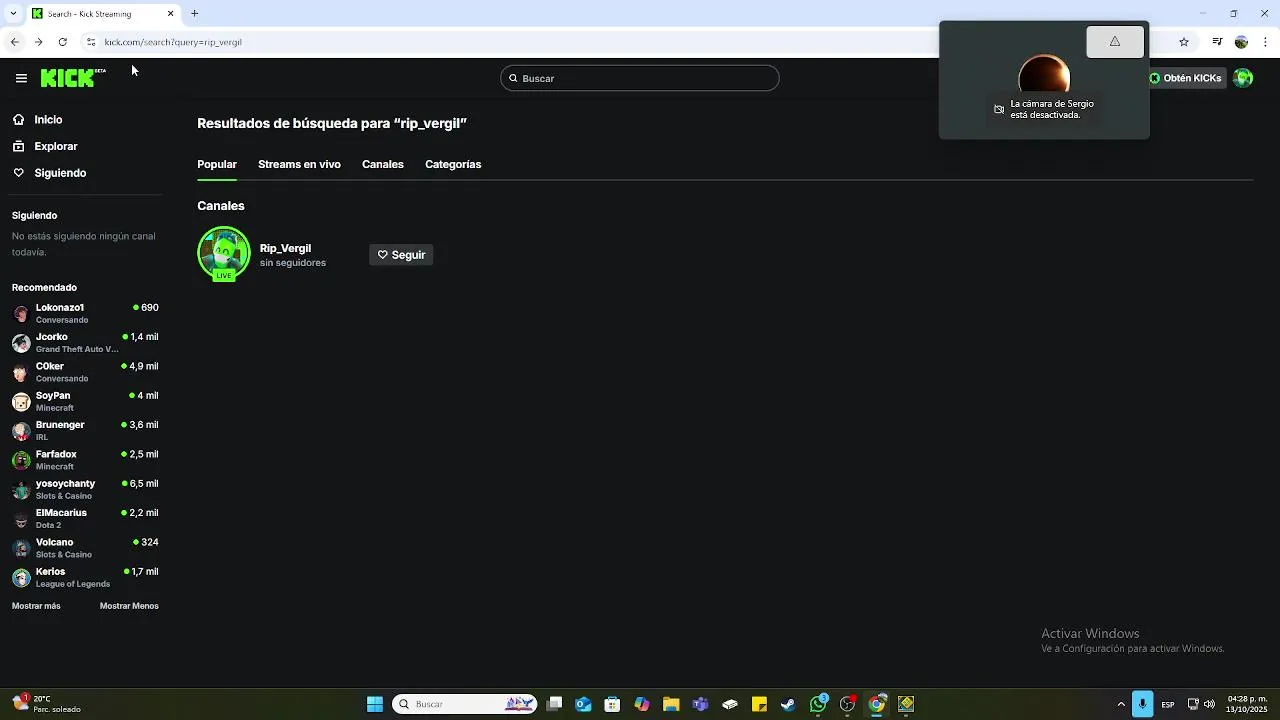
Task: Open recommended channel Brunenger
Action: coord(85,430)
